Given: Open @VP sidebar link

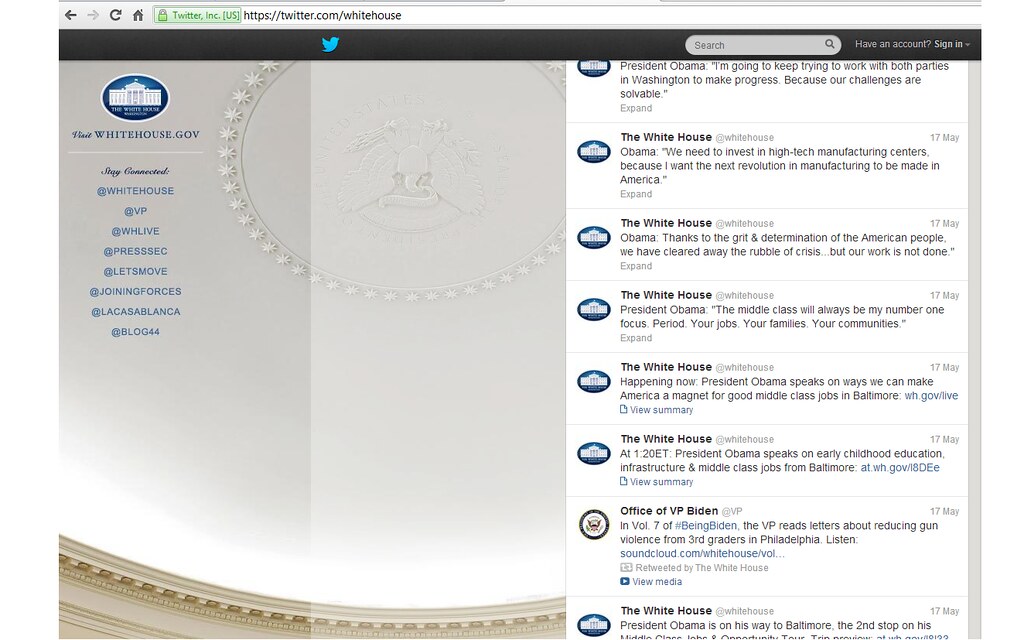Looking at the screenshot, I should coord(136,211).
